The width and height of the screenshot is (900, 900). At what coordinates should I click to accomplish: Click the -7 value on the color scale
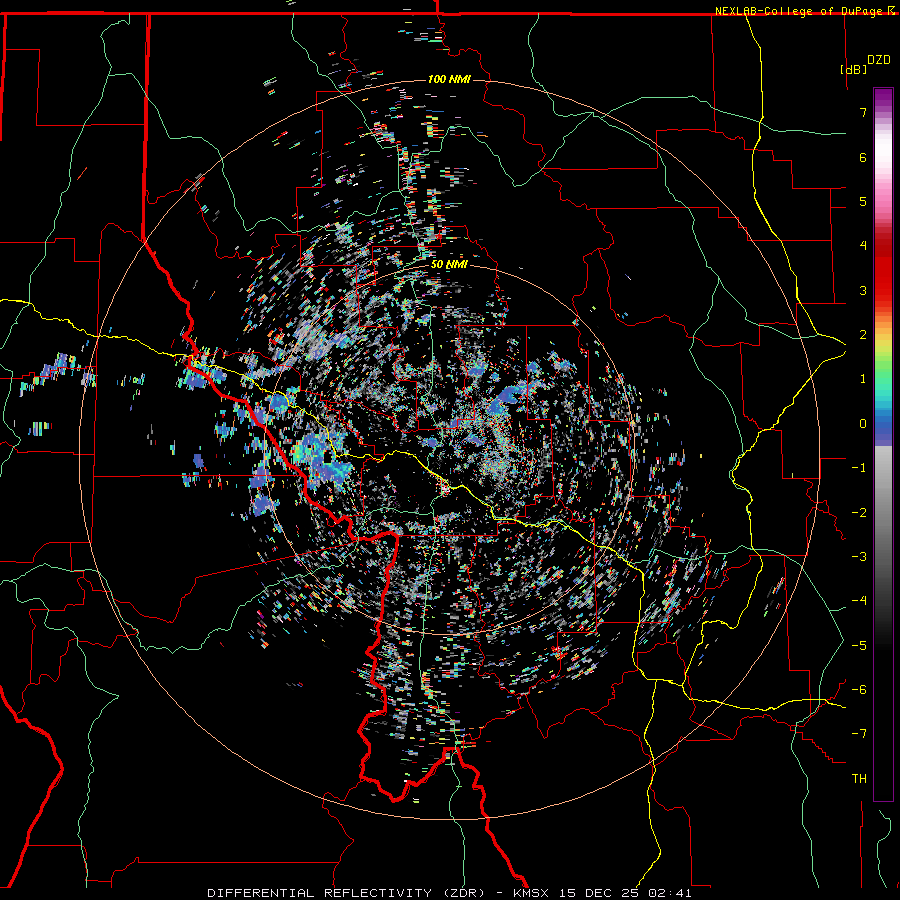859,734
